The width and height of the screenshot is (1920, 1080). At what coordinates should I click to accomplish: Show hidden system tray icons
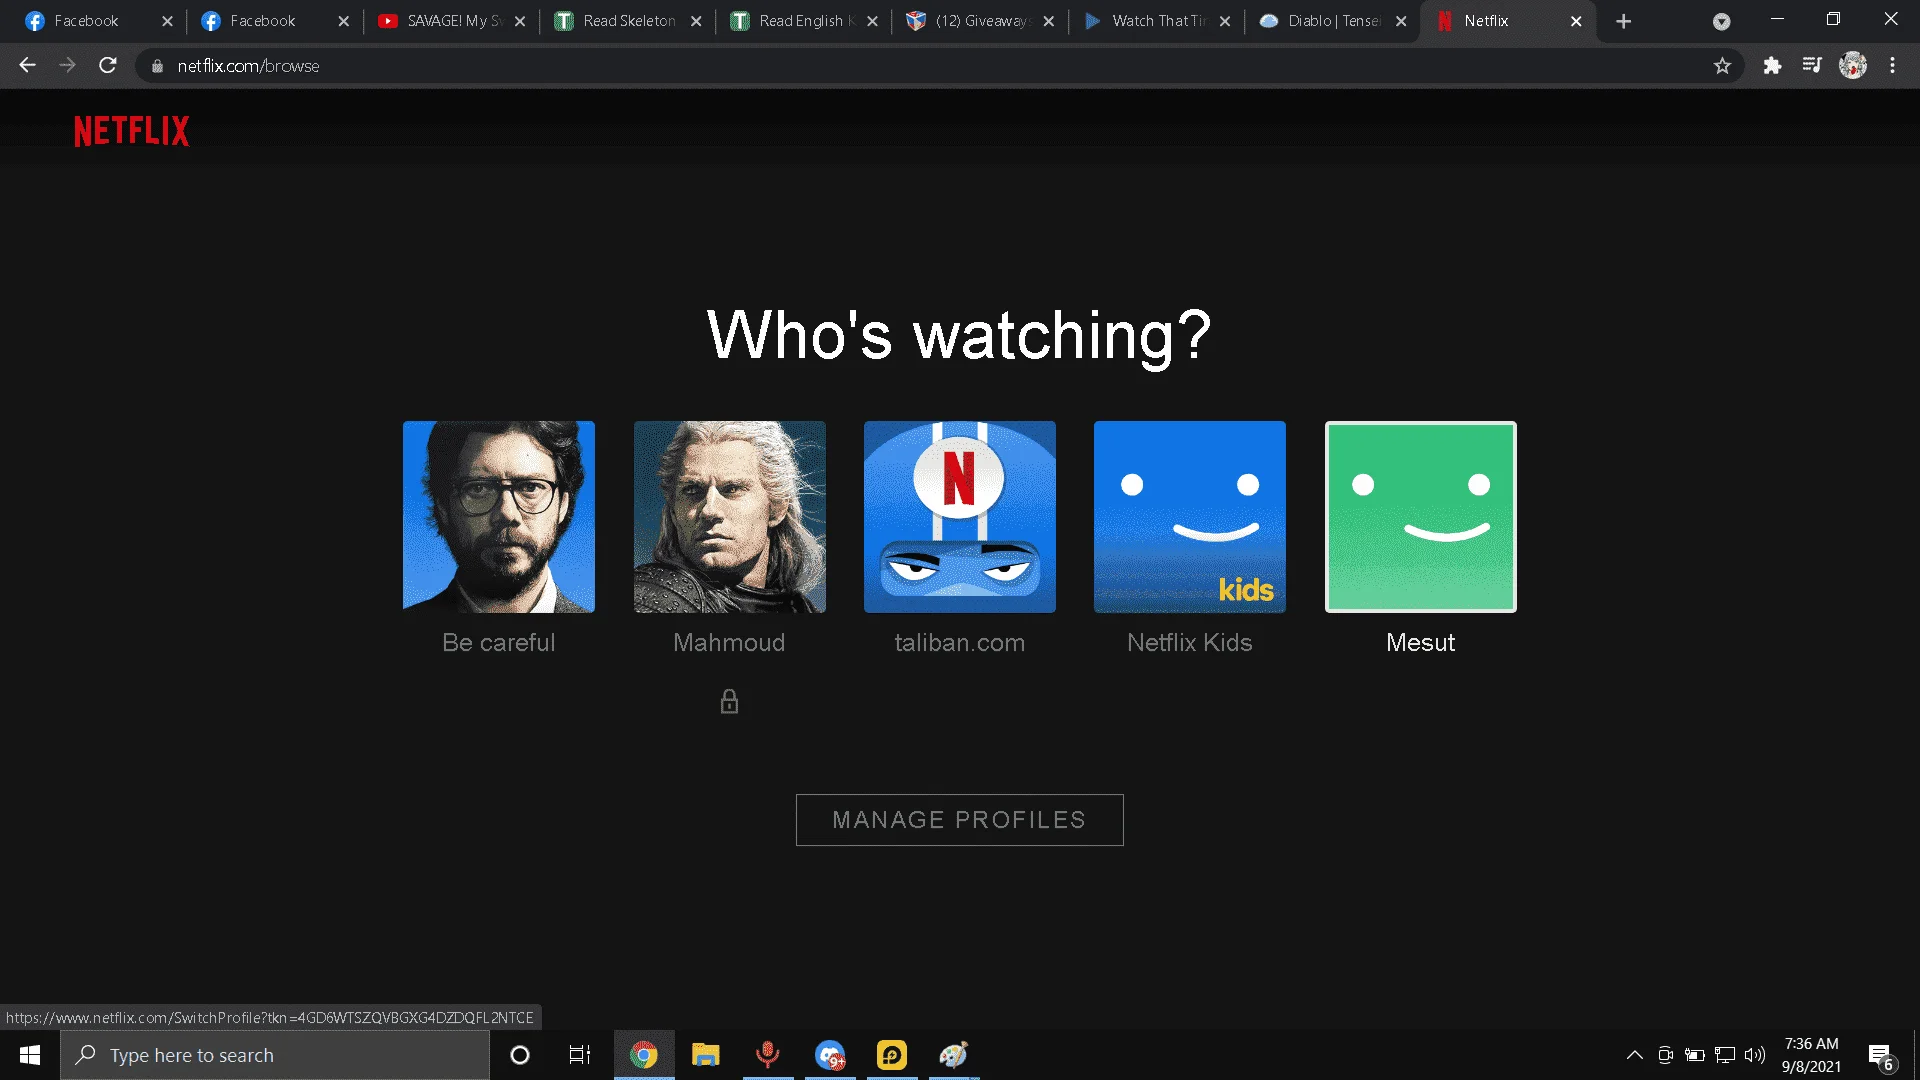coord(1635,1055)
